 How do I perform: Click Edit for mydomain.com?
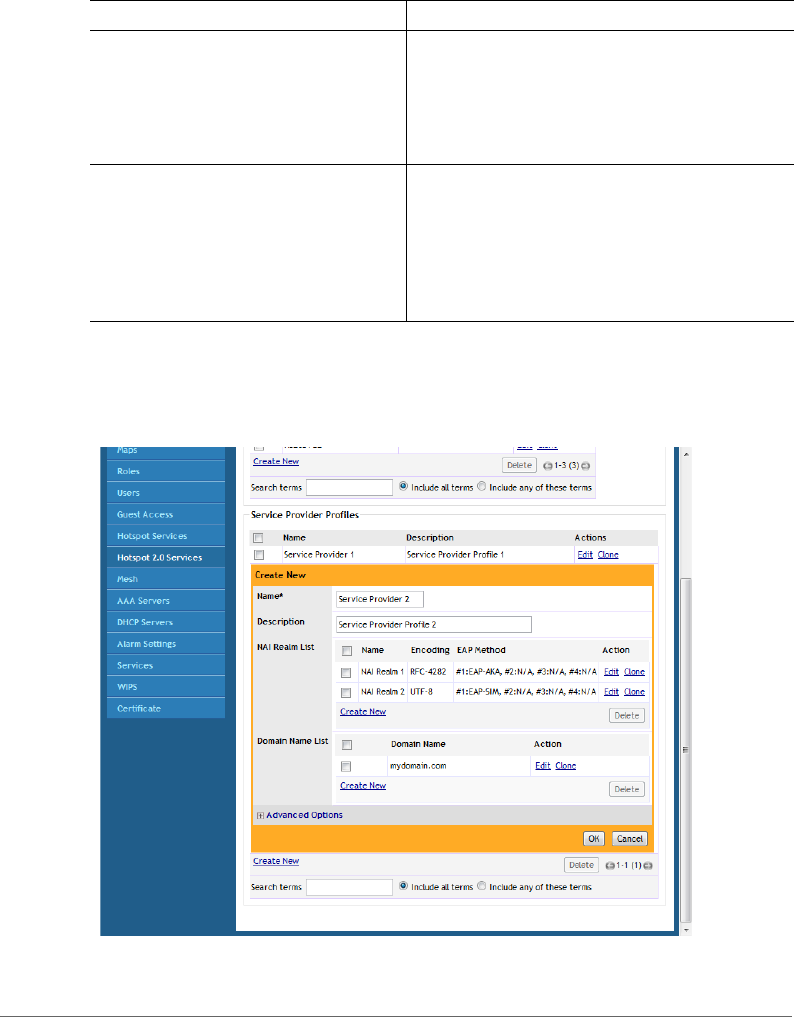coord(543,766)
